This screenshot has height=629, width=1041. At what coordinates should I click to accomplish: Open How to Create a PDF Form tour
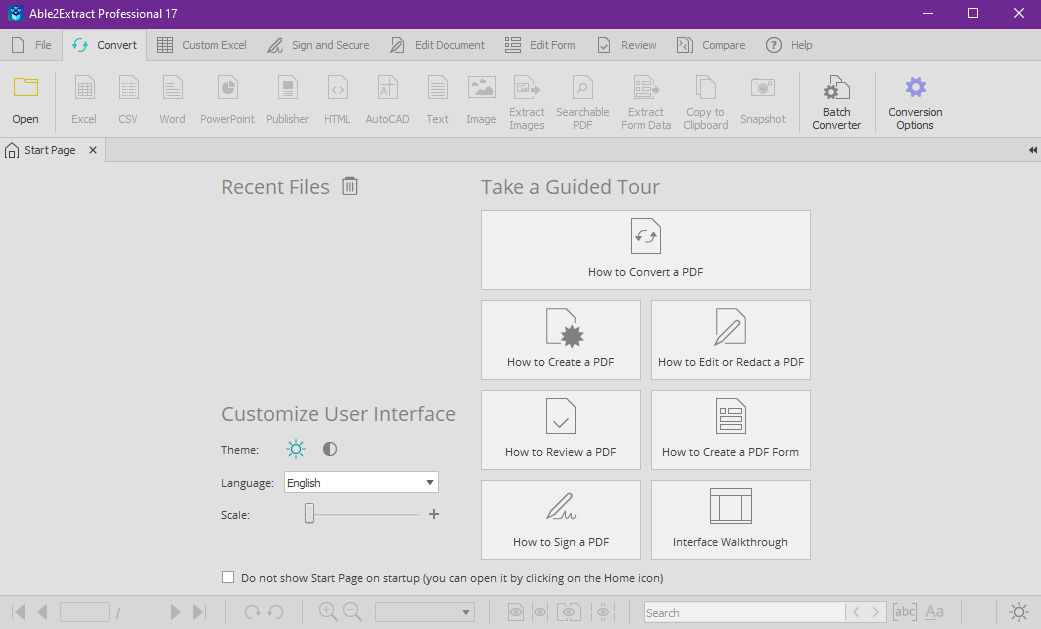point(730,430)
